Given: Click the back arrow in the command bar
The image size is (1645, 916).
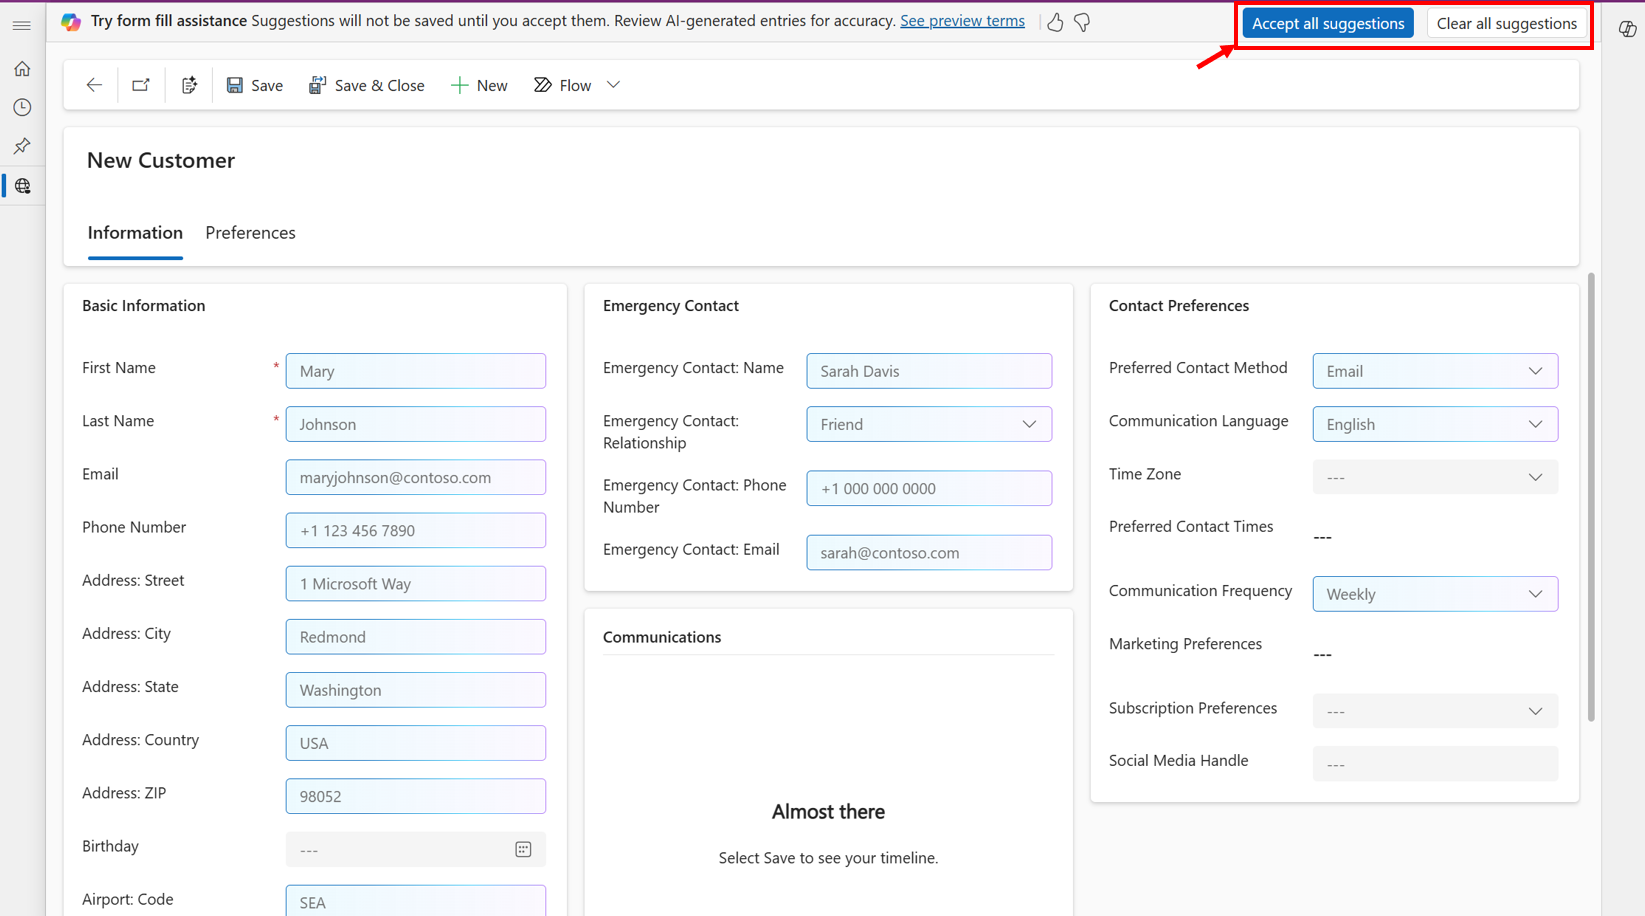Looking at the screenshot, I should [93, 84].
